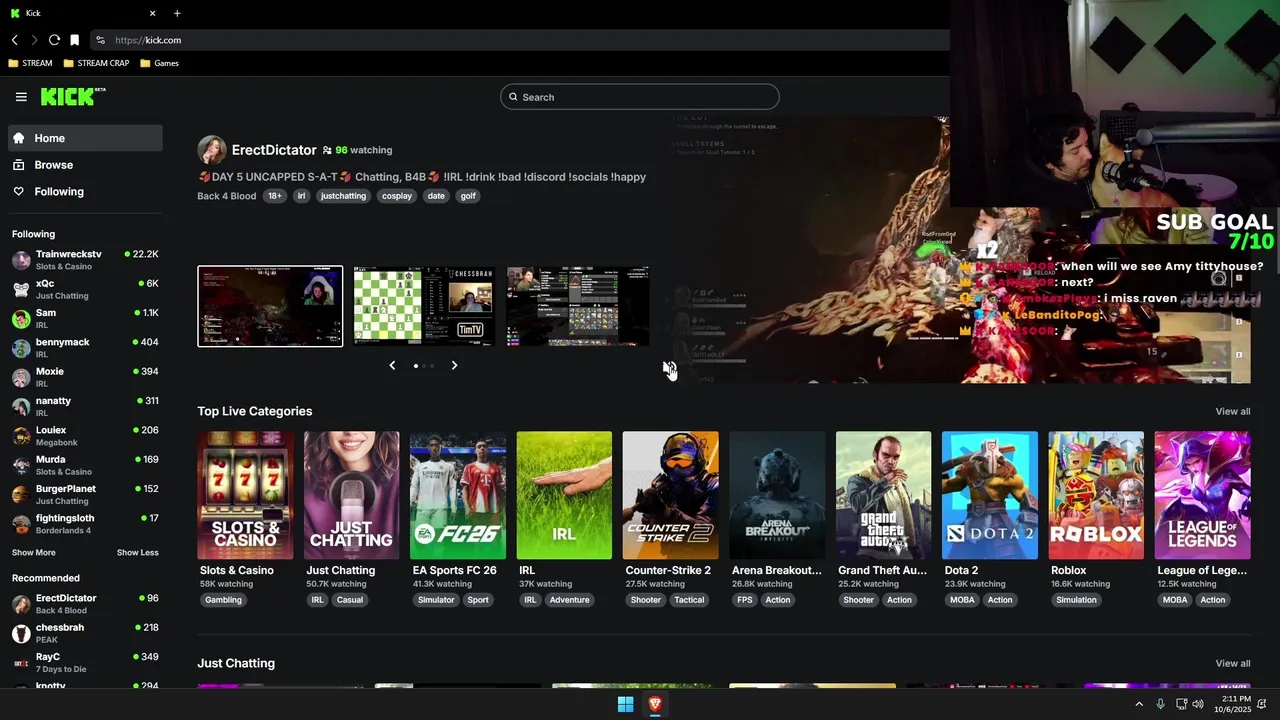This screenshot has width=1280, height=720.
Task: Open EA Sports FC 26 category
Action: click(458, 495)
